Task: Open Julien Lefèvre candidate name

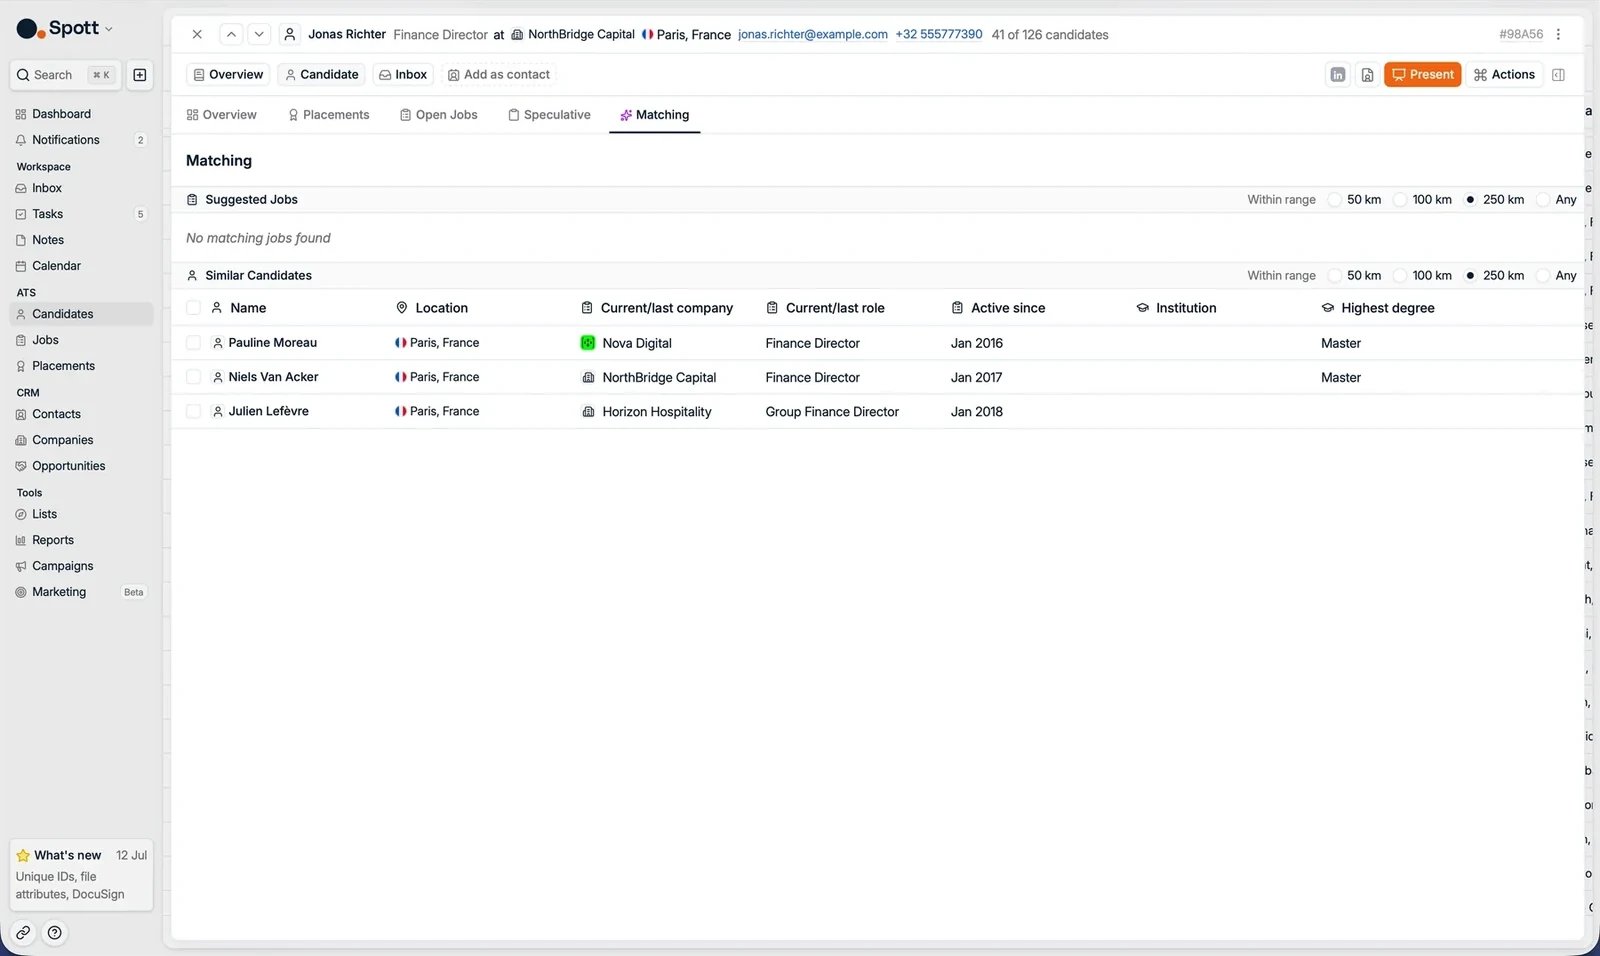Action: pos(268,411)
